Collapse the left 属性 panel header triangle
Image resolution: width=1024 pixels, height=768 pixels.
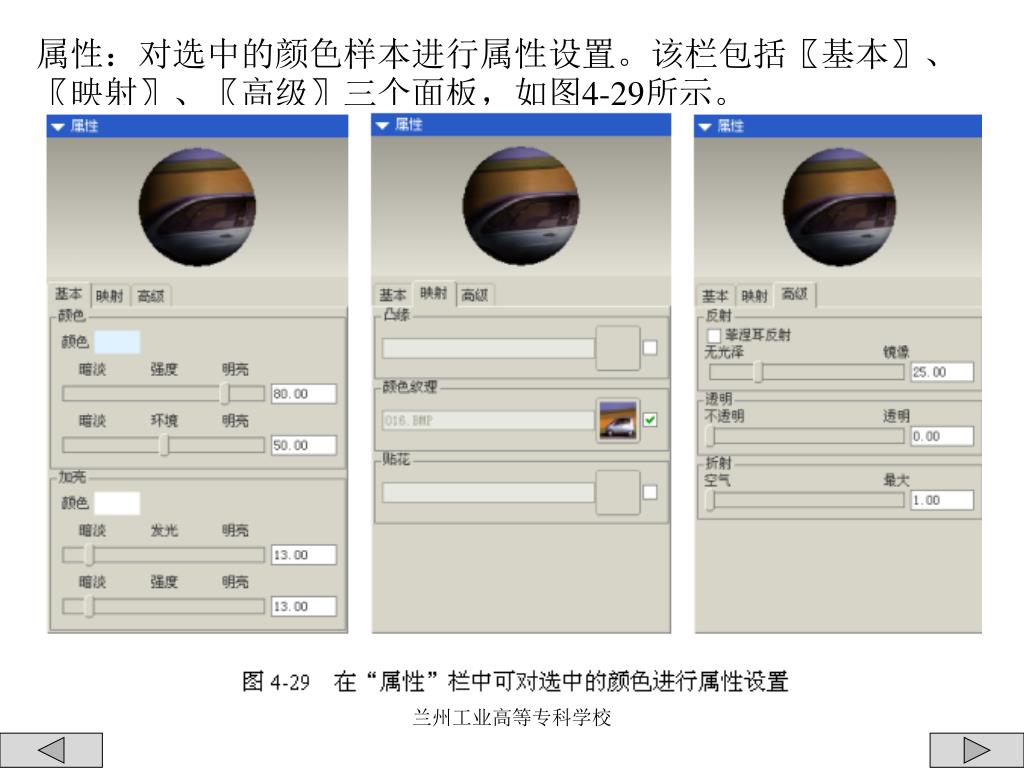(x=57, y=127)
